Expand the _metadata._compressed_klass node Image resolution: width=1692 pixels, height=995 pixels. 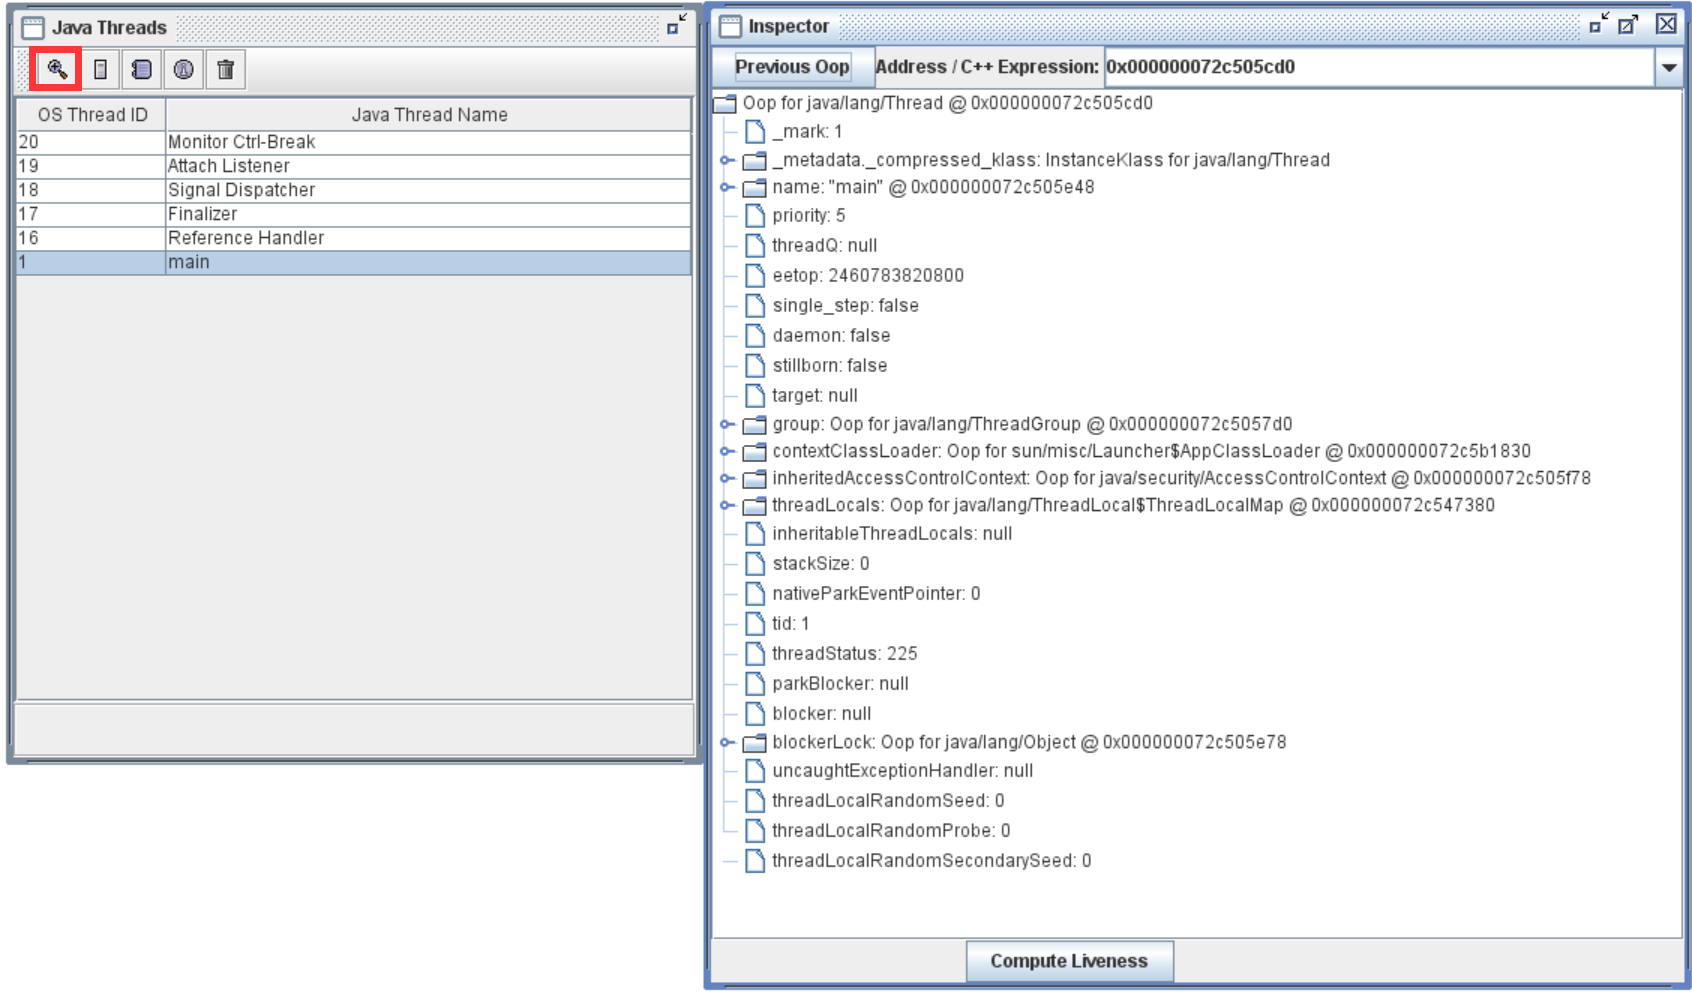[x=727, y=160]
